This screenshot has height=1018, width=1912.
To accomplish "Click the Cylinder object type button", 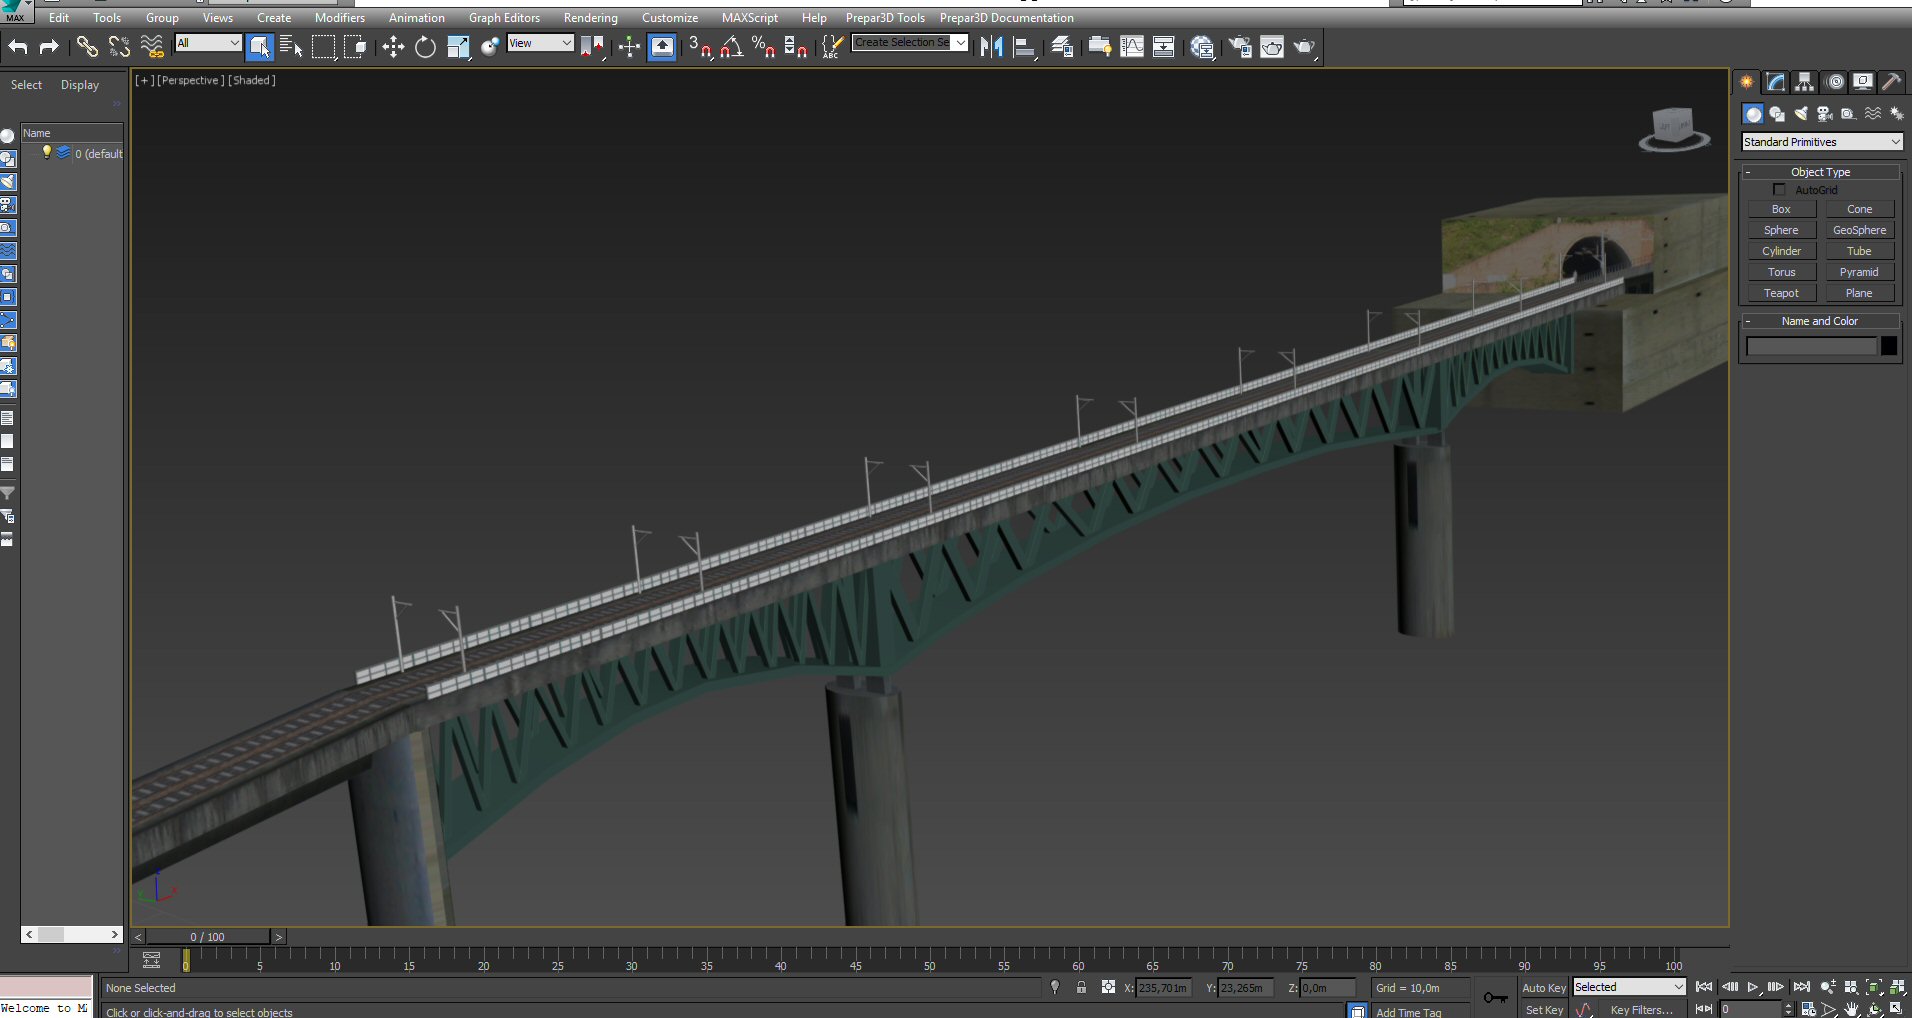I will [x=1781, y=251].
